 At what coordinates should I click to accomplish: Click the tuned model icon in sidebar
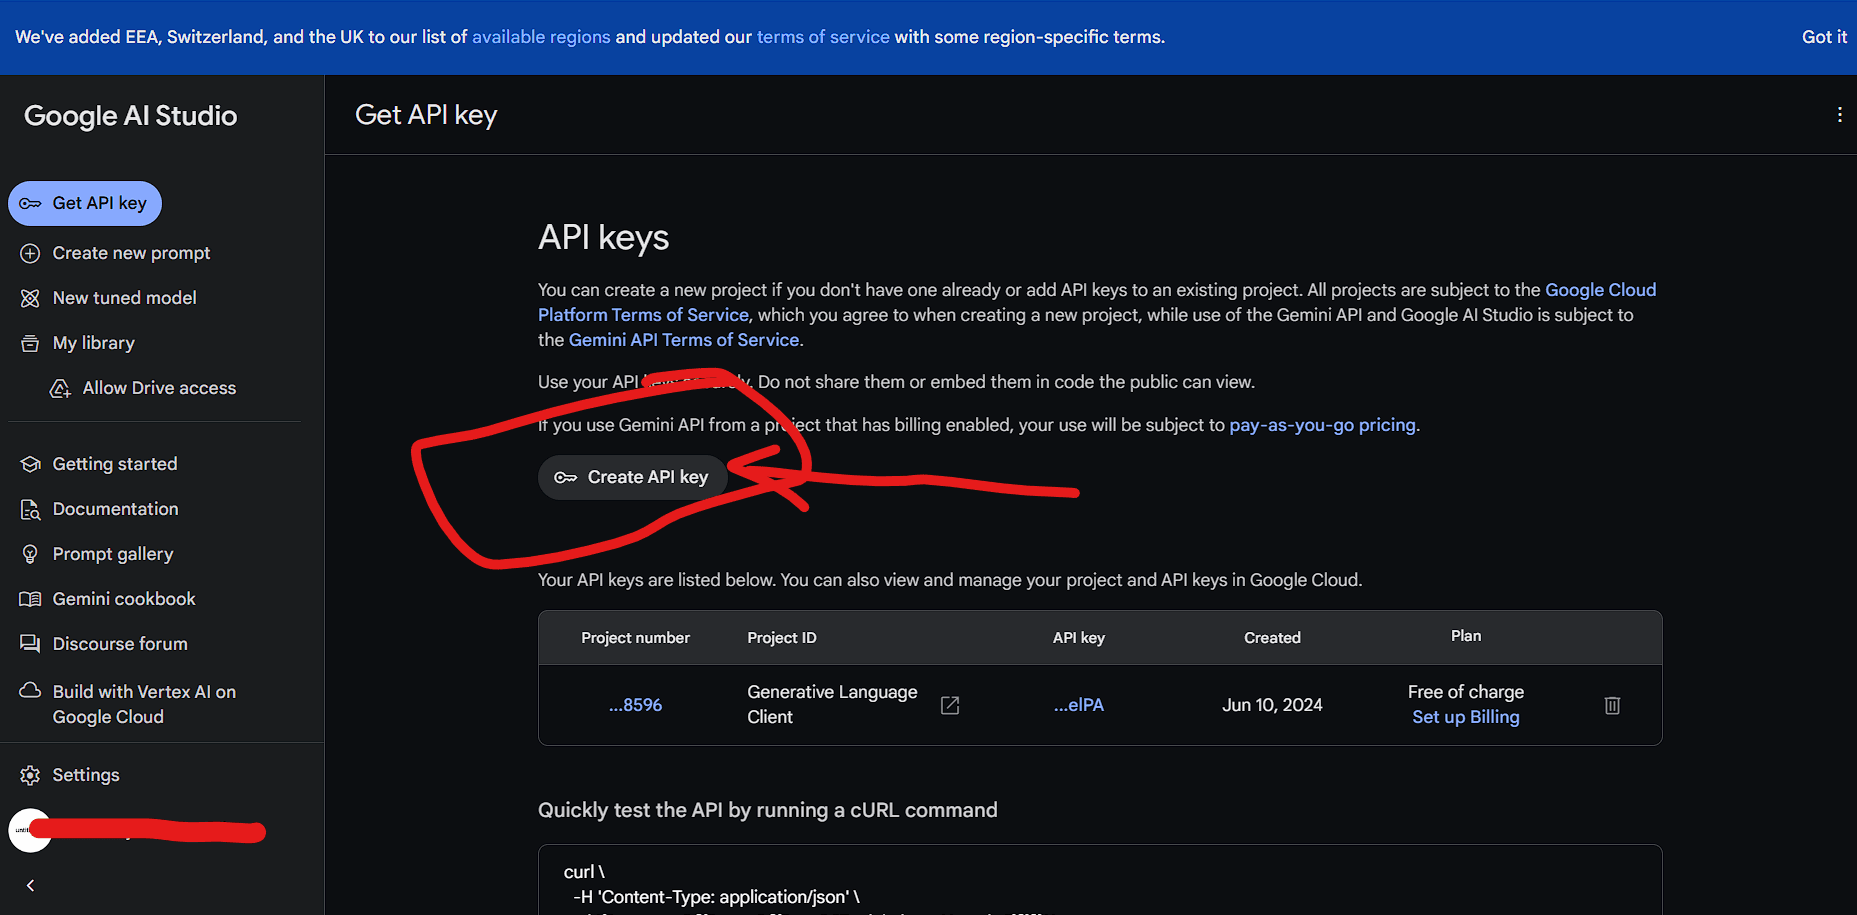tap(30, 298)
